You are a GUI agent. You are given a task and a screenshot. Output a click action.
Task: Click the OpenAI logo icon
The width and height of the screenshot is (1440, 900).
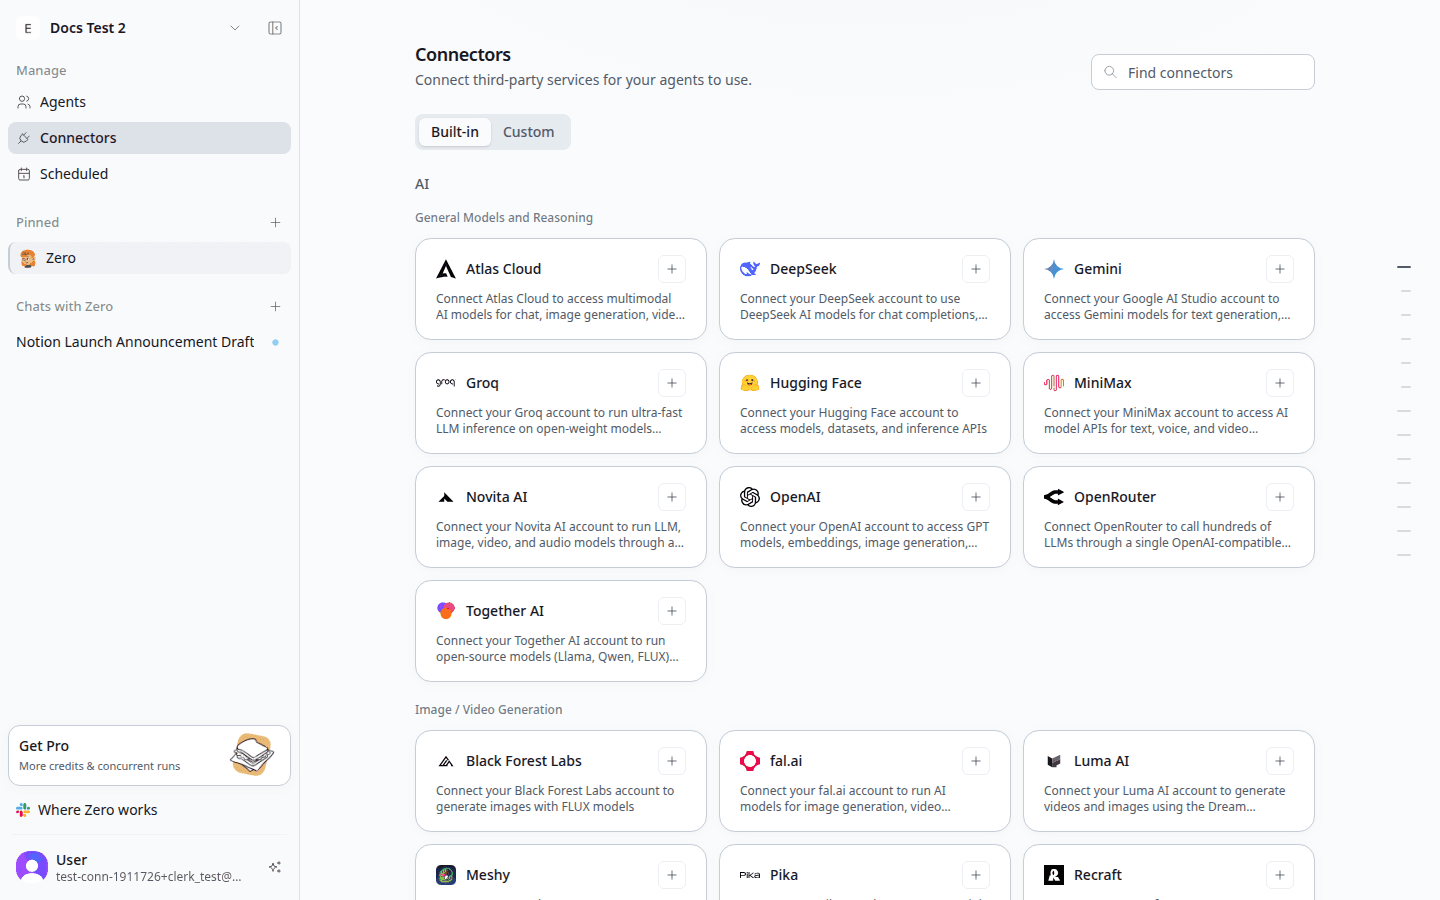pyautogui.click(x=750, y=497)
